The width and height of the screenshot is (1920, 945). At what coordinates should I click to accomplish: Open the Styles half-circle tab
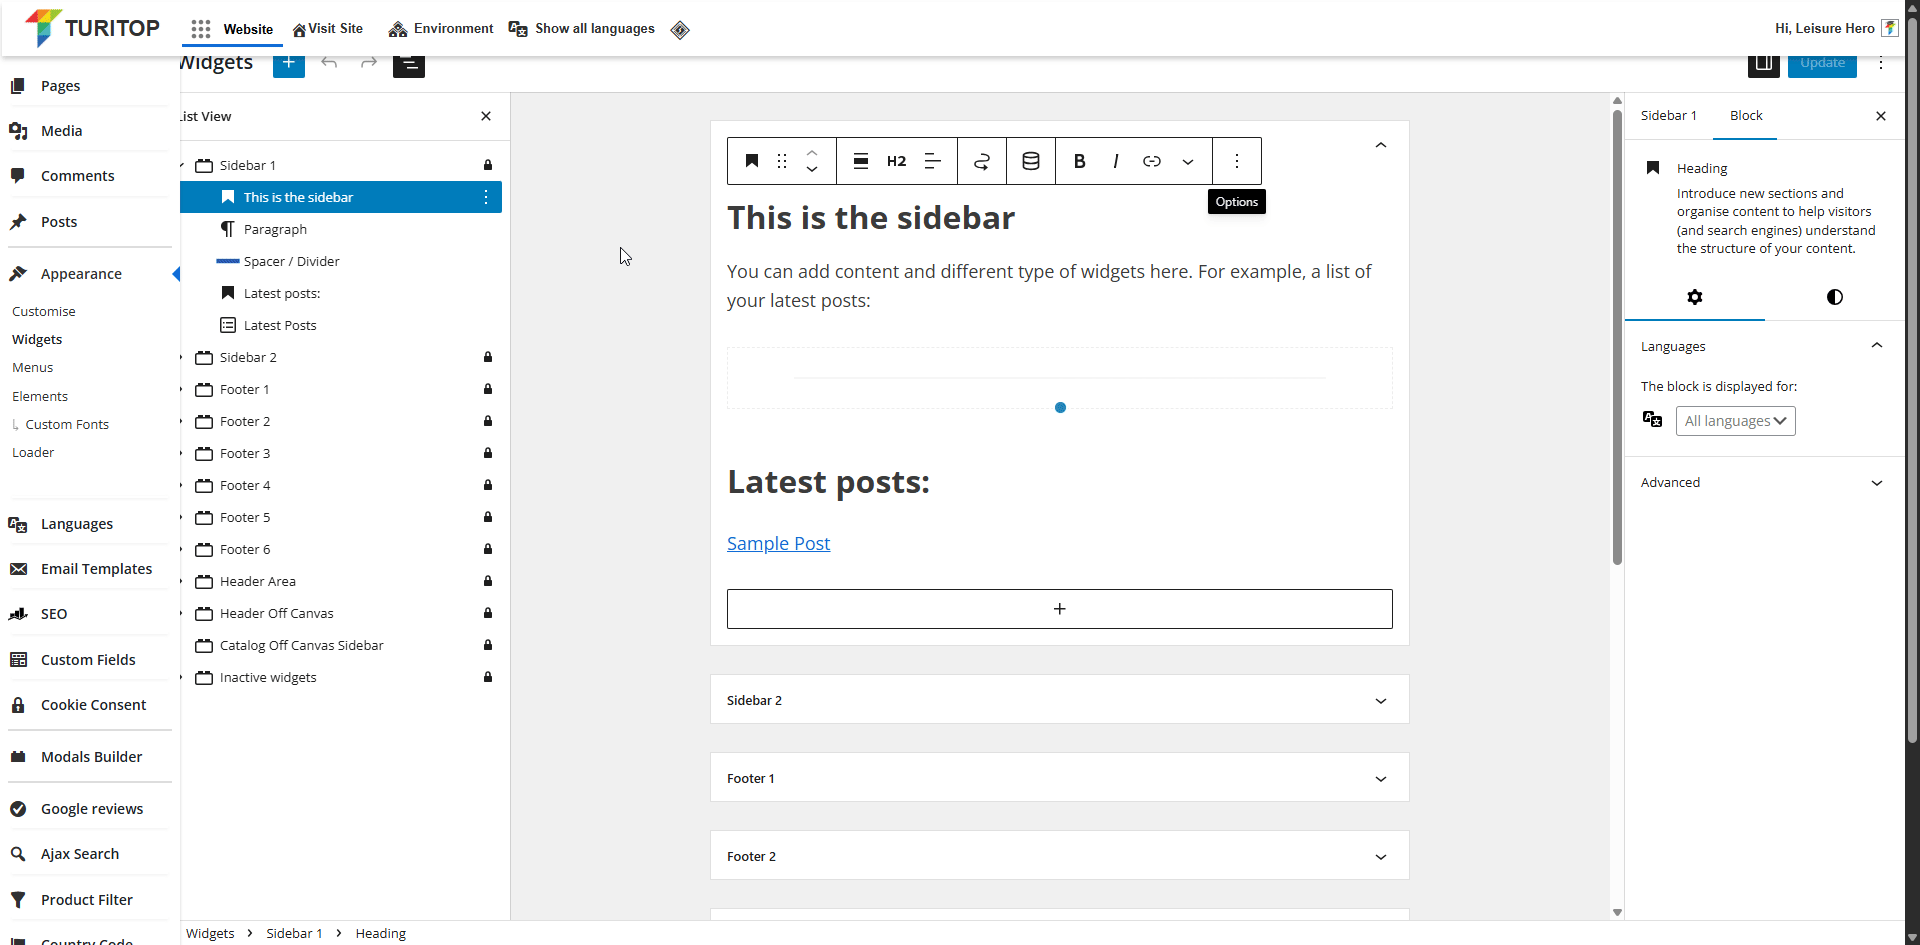click(1834, 297)
